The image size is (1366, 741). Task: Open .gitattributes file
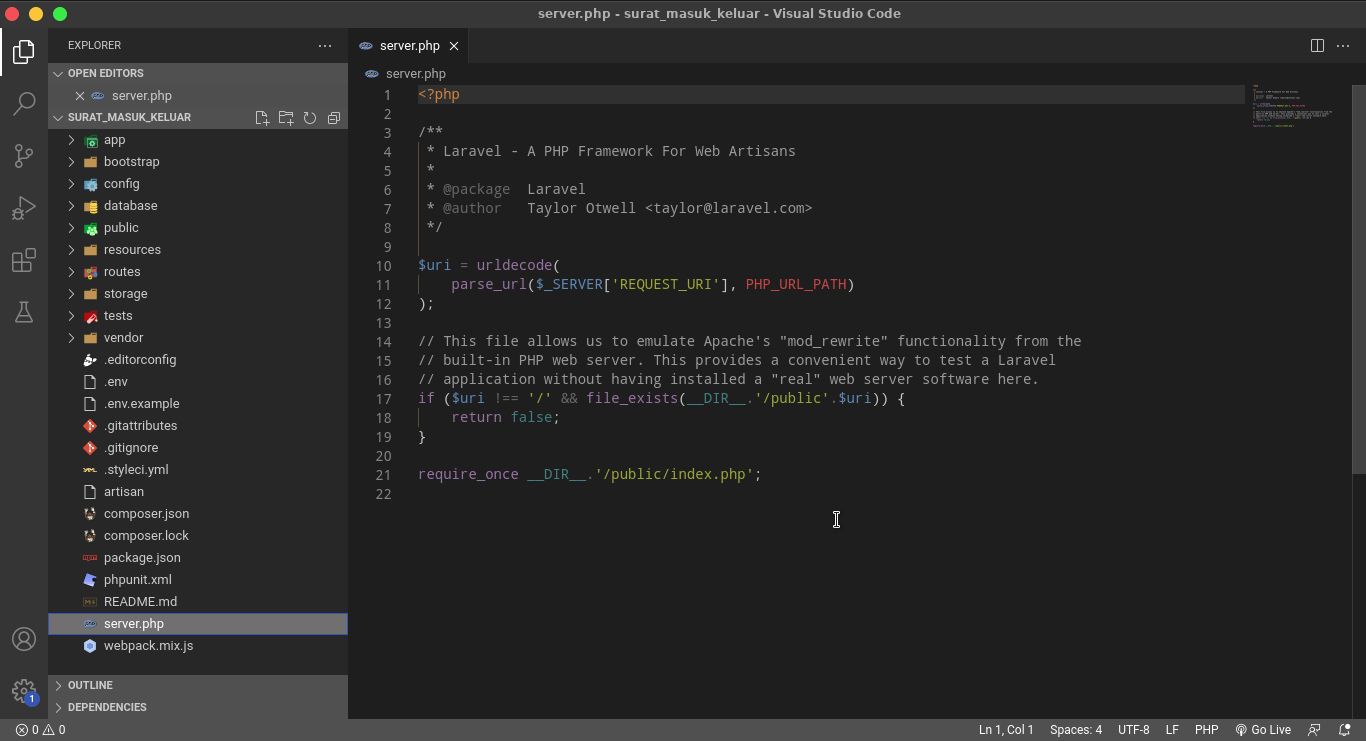[198, 426]
